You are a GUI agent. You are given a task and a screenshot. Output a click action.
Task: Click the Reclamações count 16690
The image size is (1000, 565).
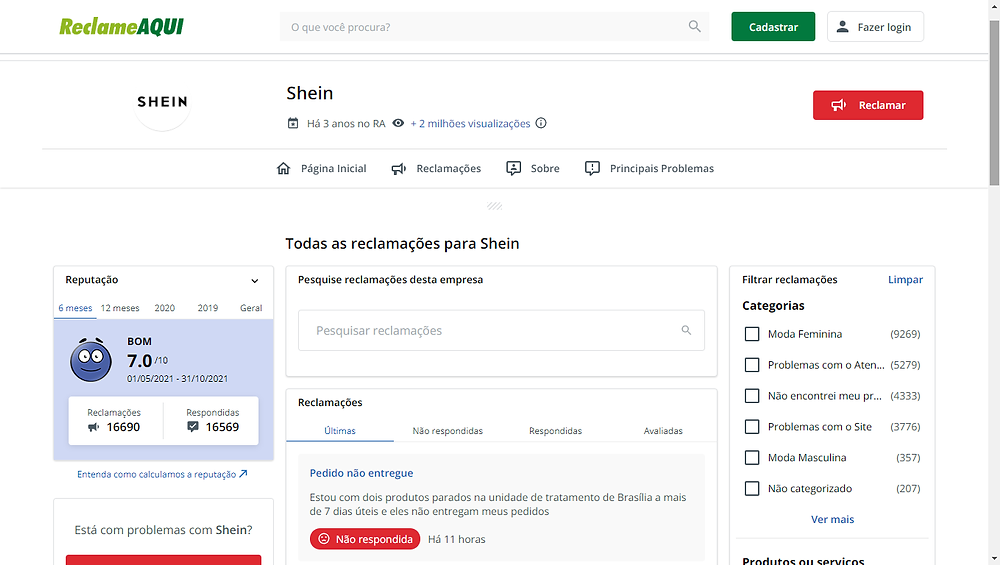click(123, 427)
